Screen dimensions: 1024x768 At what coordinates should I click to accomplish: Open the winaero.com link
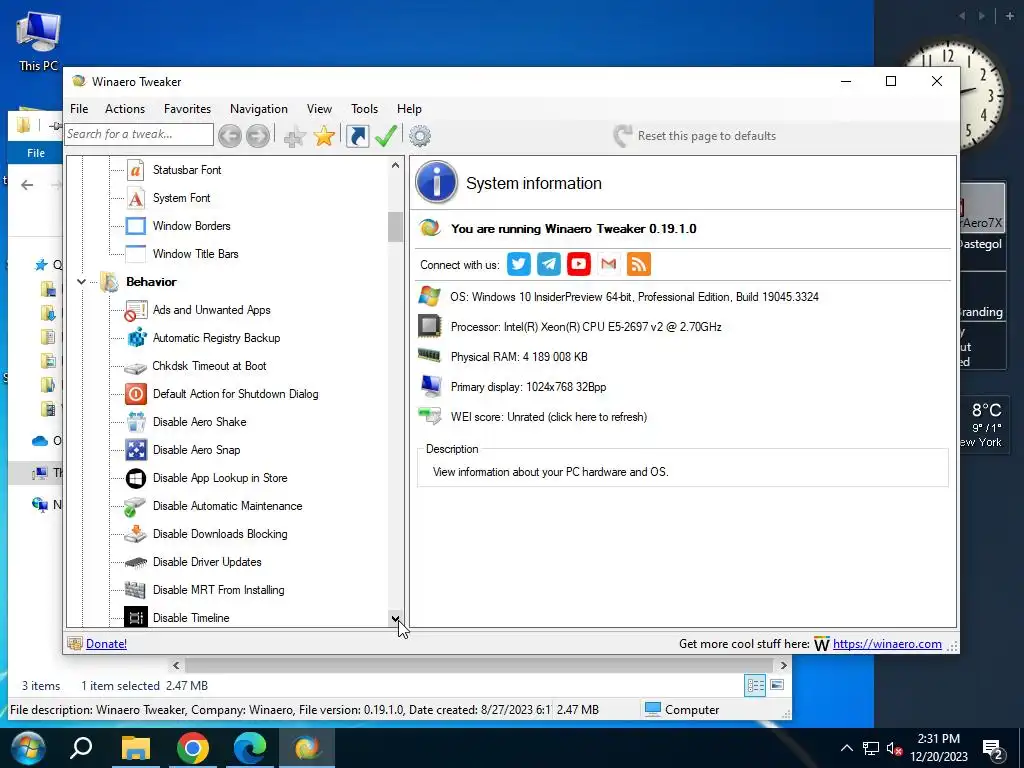point(887,644)
